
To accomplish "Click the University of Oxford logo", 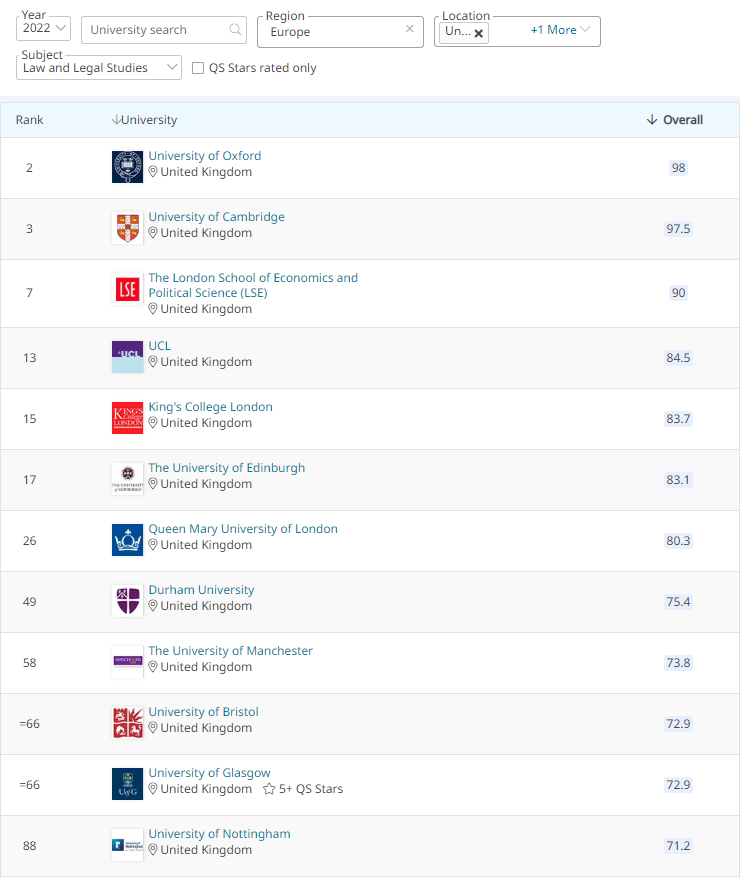I will click(127, 167).
